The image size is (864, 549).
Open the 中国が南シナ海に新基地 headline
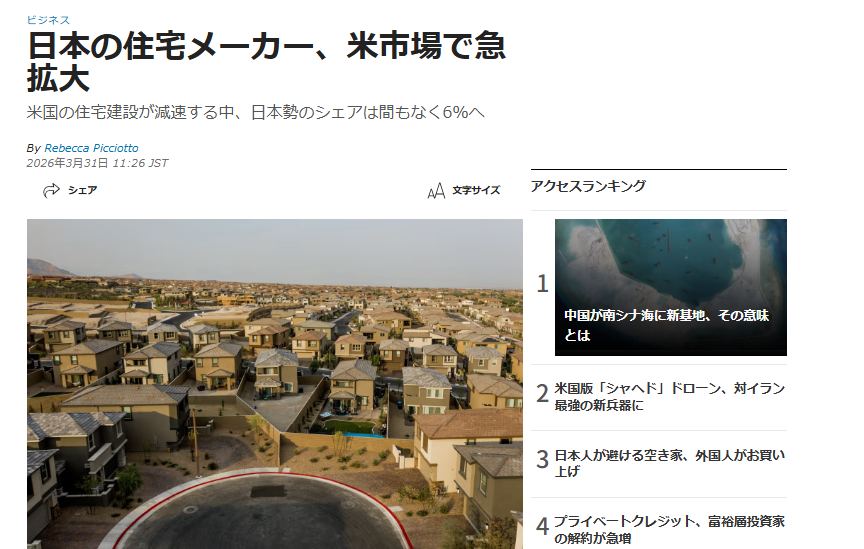point(666,325)
